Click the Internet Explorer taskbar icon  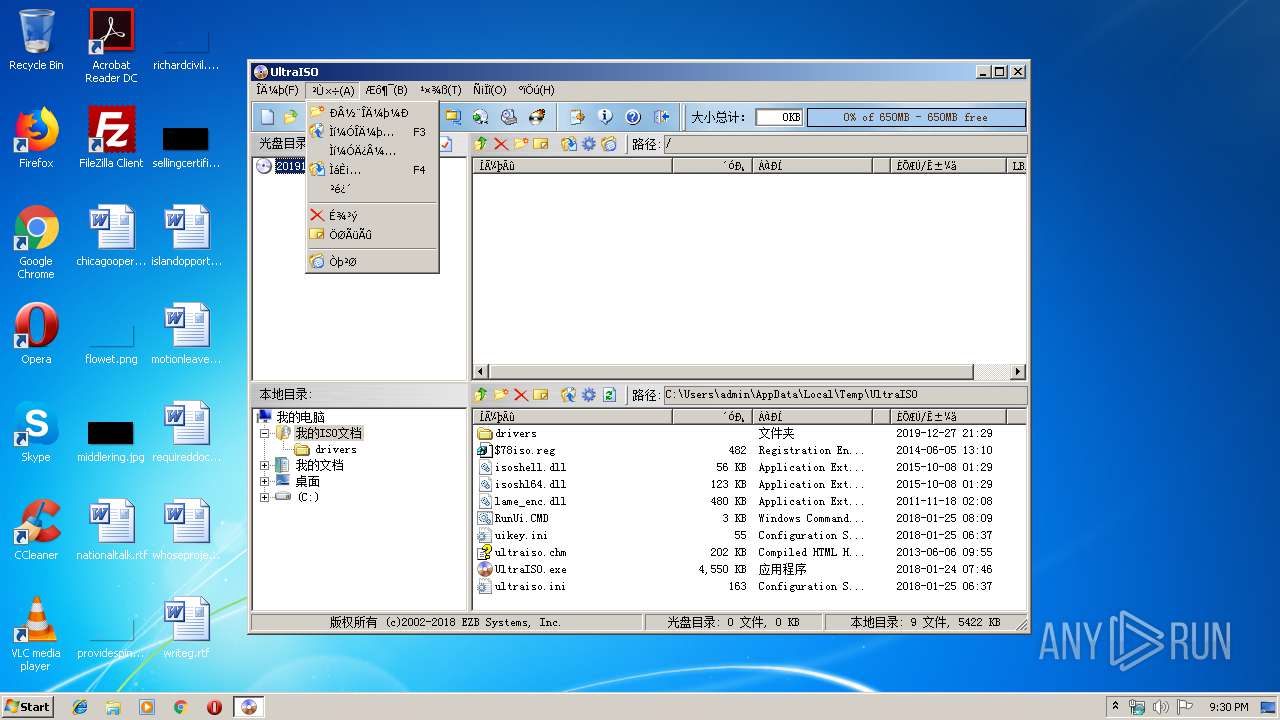(x=80, y=707)
